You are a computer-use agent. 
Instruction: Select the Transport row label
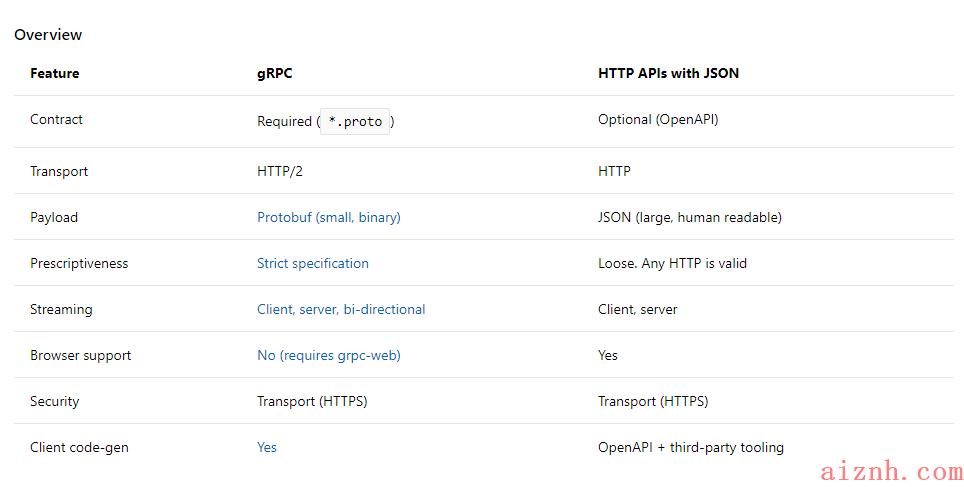coord(59,171)
